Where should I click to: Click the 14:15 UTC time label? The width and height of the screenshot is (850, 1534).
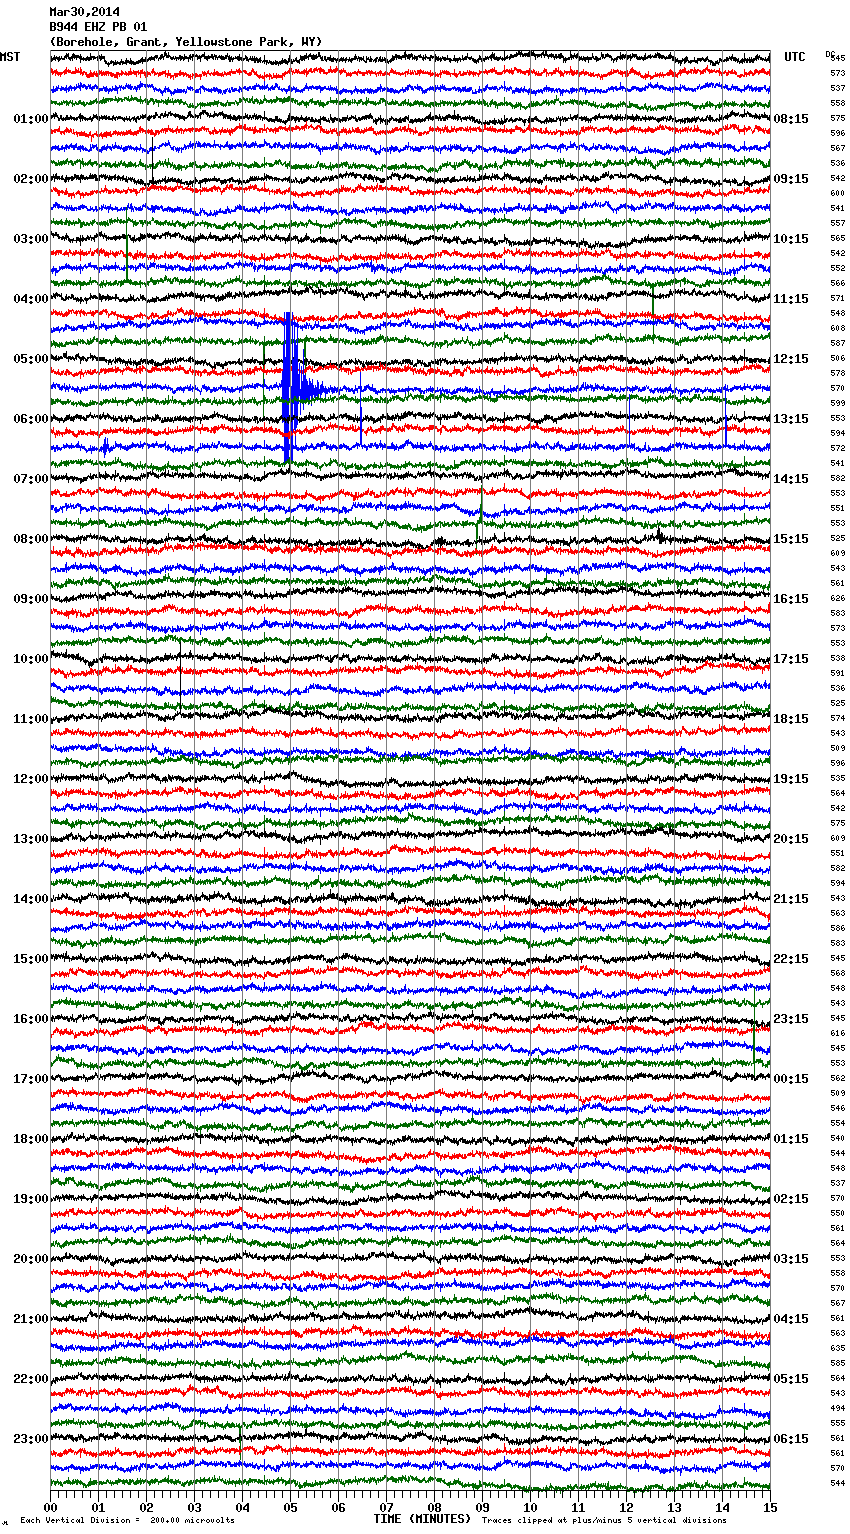(791, 479)
